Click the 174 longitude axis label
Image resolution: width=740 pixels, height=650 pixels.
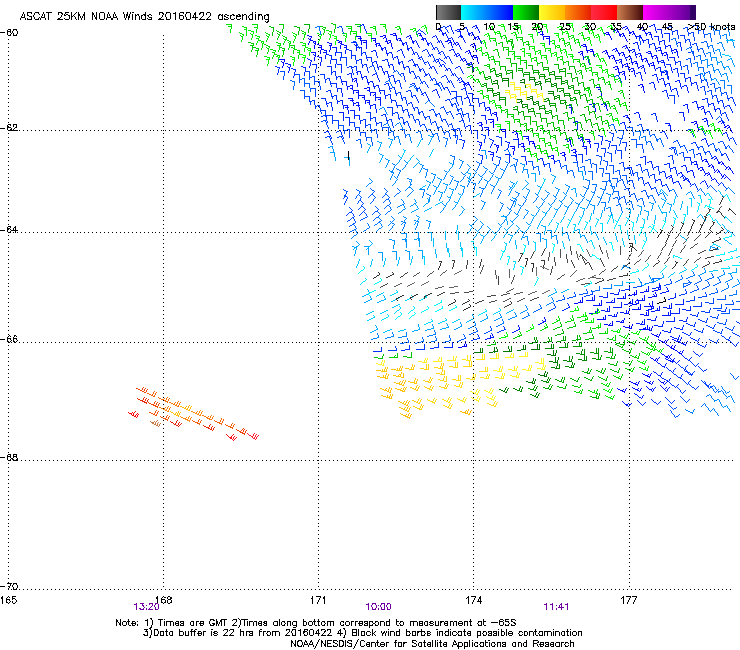coord(473,600)
